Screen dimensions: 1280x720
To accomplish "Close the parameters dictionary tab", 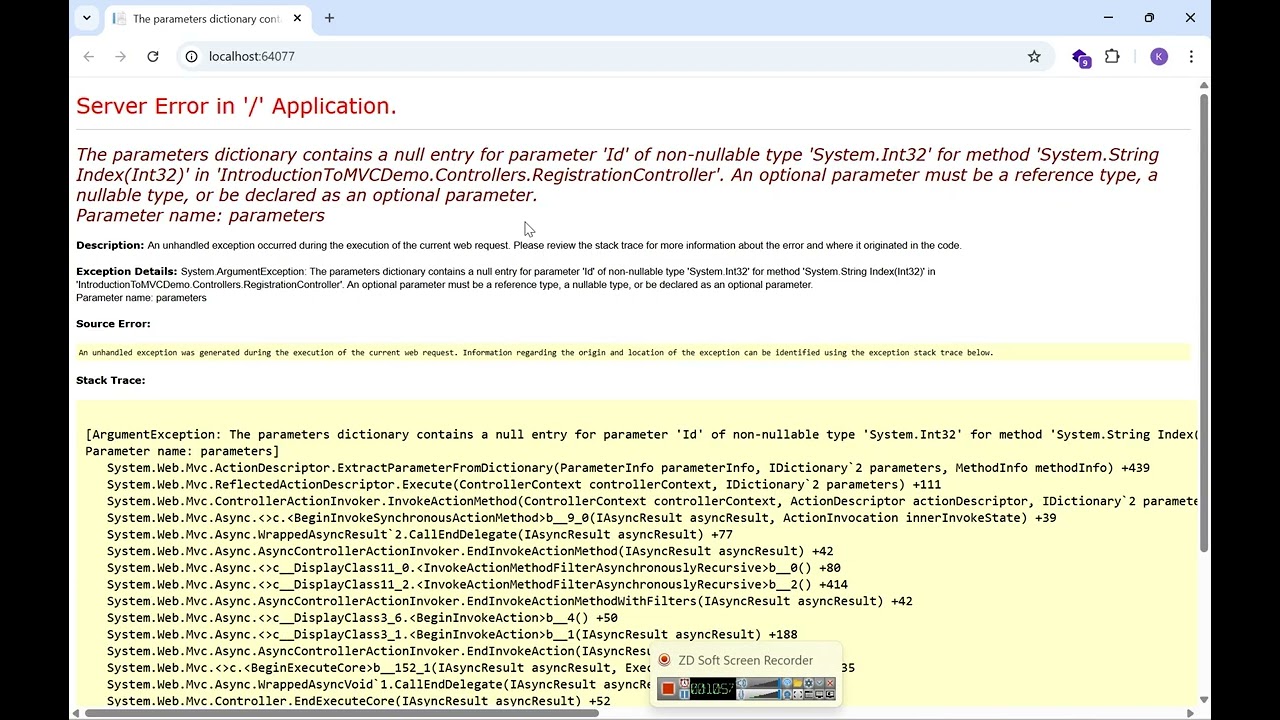I will tap(297, 18).
